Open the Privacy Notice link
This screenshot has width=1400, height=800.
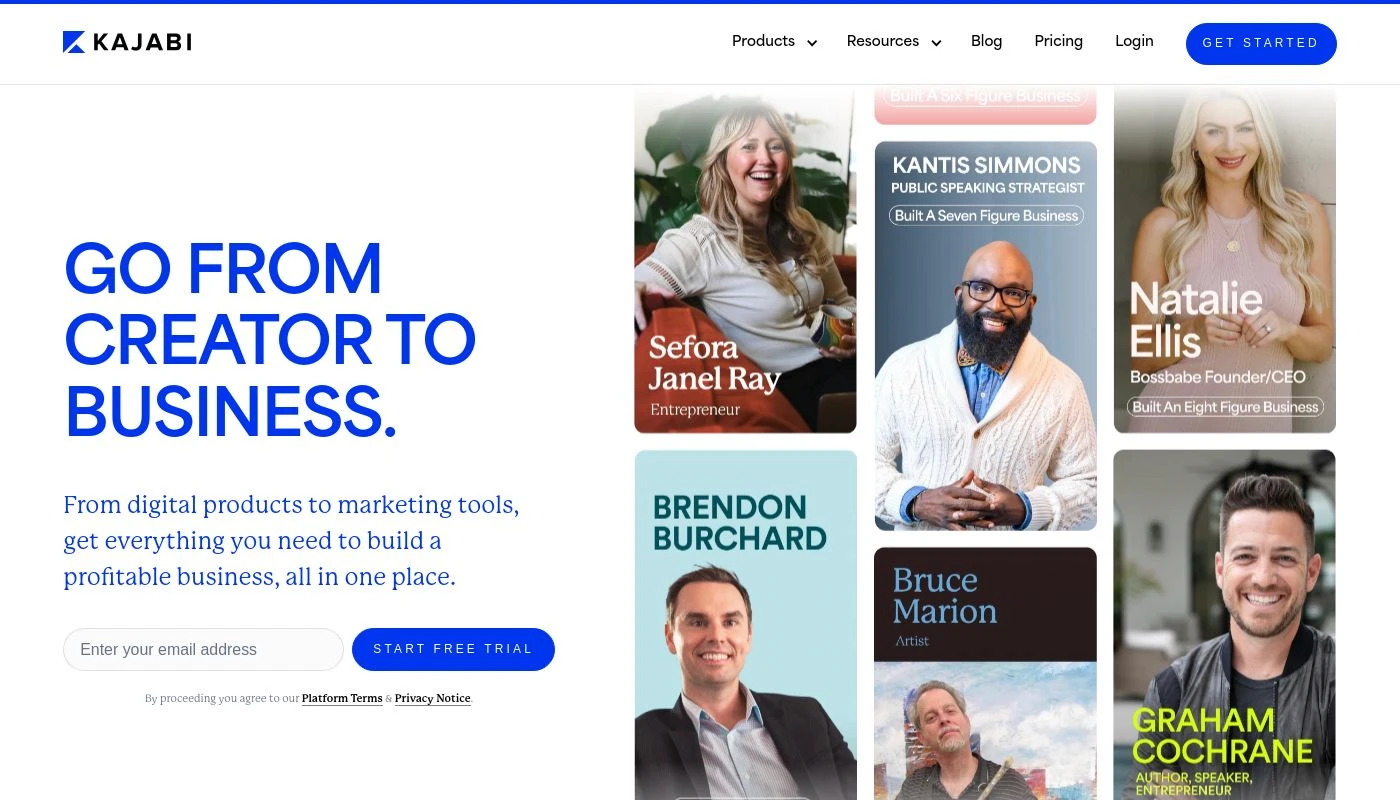[432, 698]
